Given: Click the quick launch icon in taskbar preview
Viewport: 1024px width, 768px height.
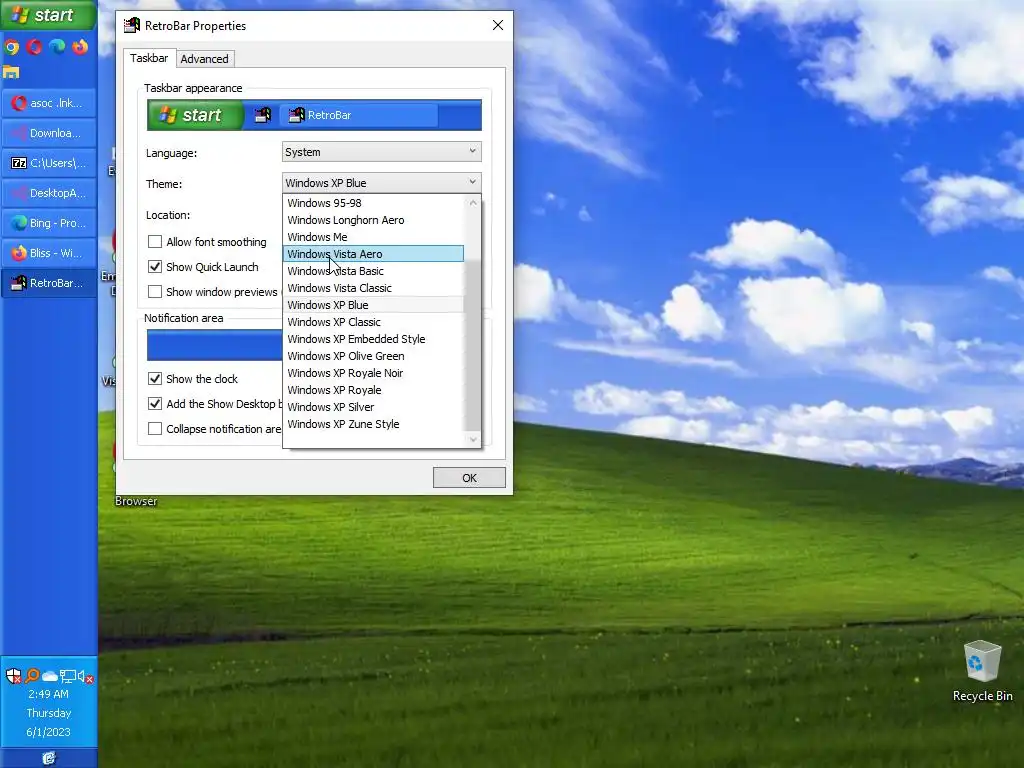Looking at the screenshot, I should tap(263, 116).
